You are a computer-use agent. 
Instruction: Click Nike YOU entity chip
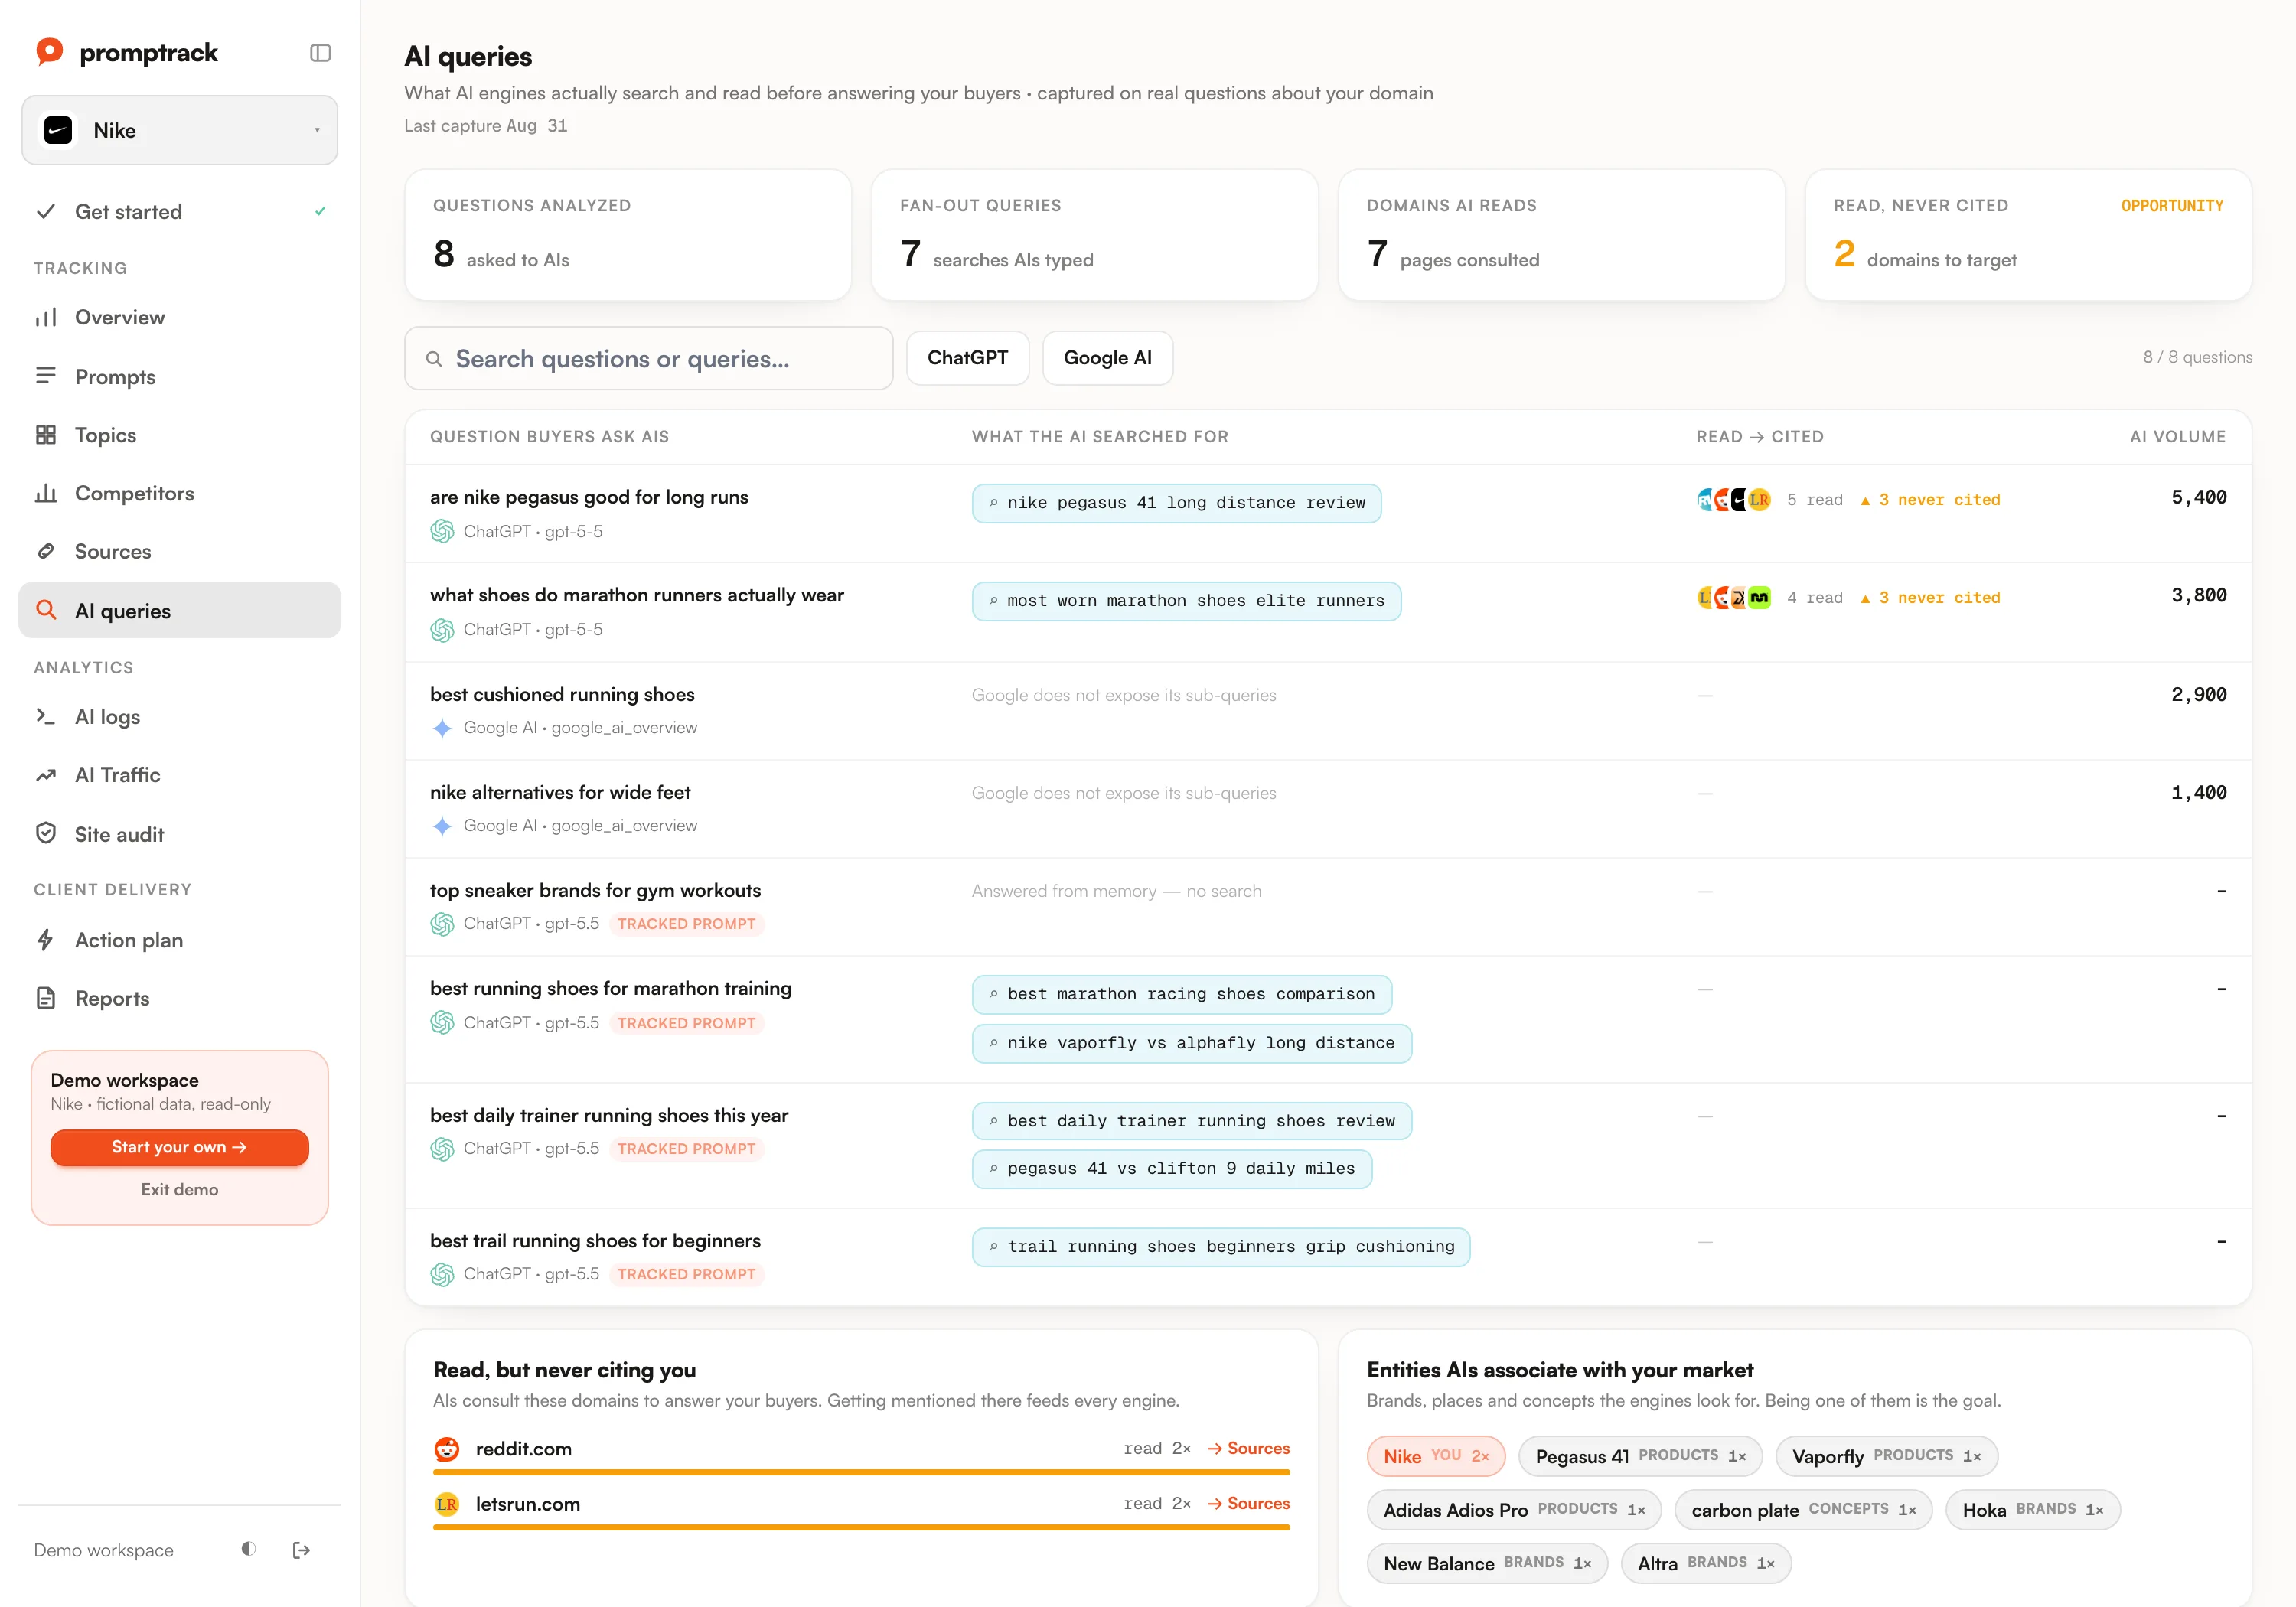click(x=1436, y=1456)
